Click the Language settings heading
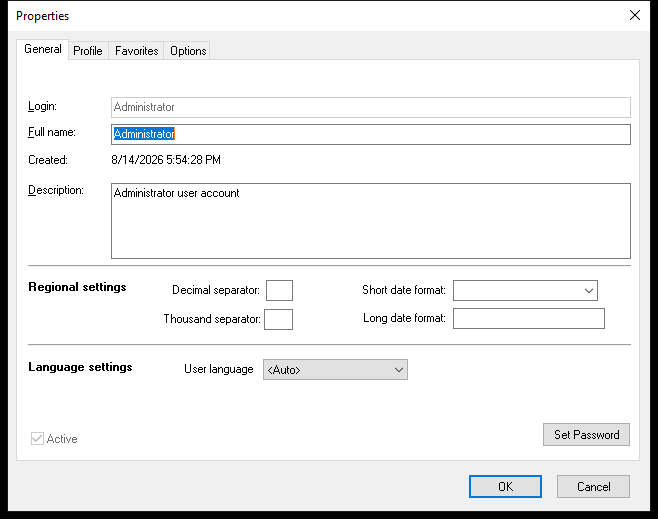Screen dimensions: 658x519 pyautogui.click(x=80, y=367)
